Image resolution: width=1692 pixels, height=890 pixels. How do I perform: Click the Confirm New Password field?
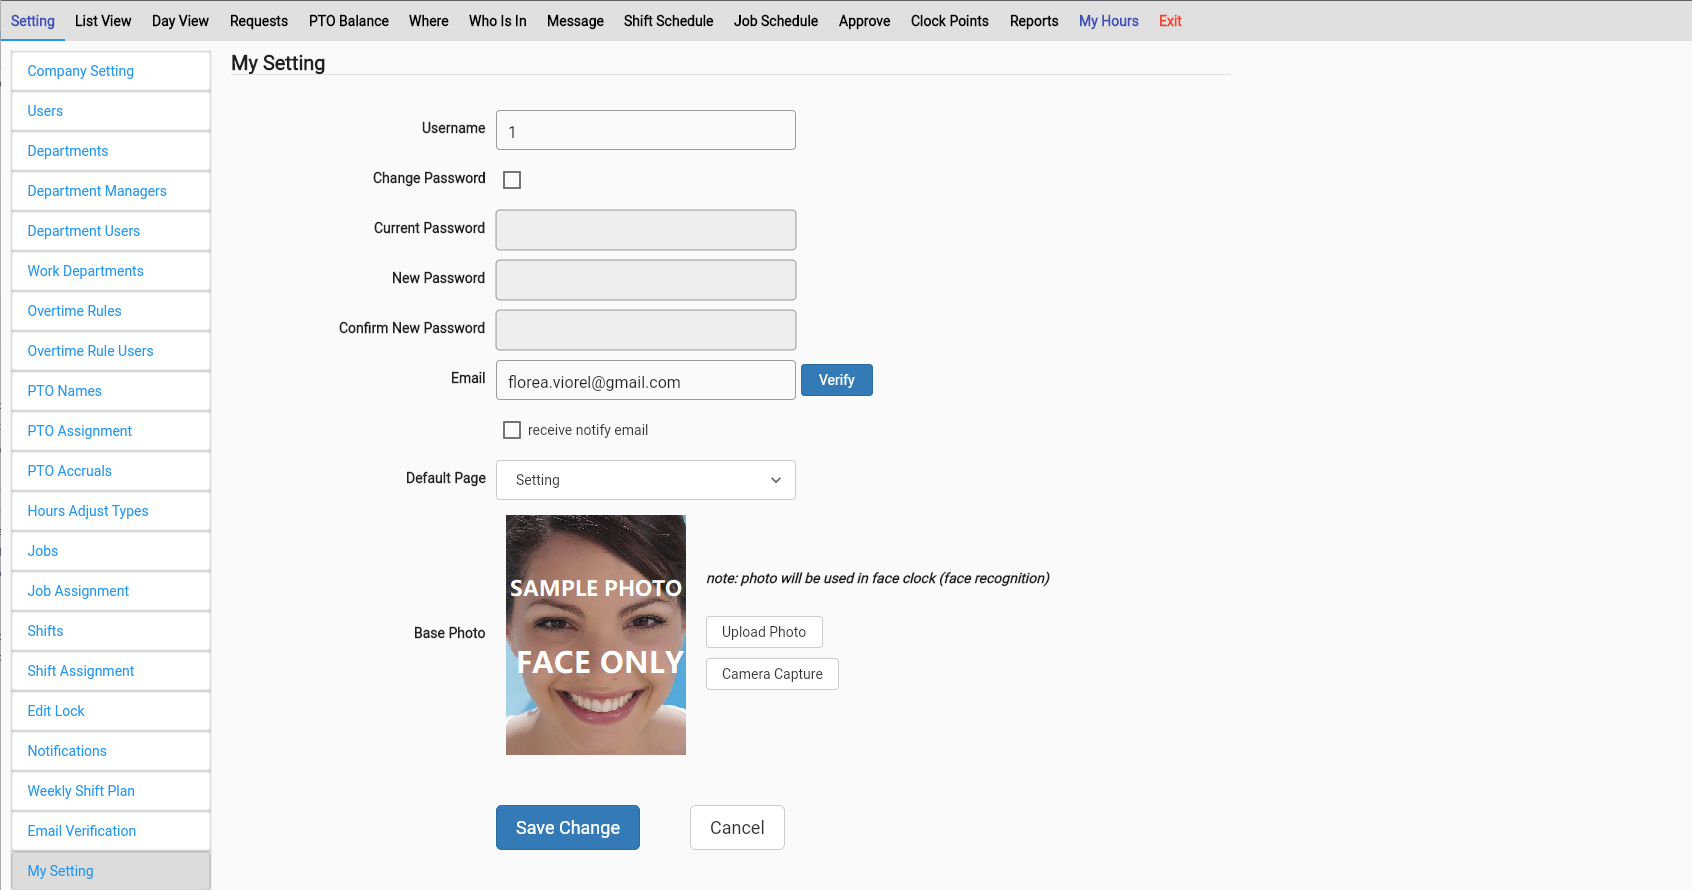pyautogui.click(x=646, y=330)
